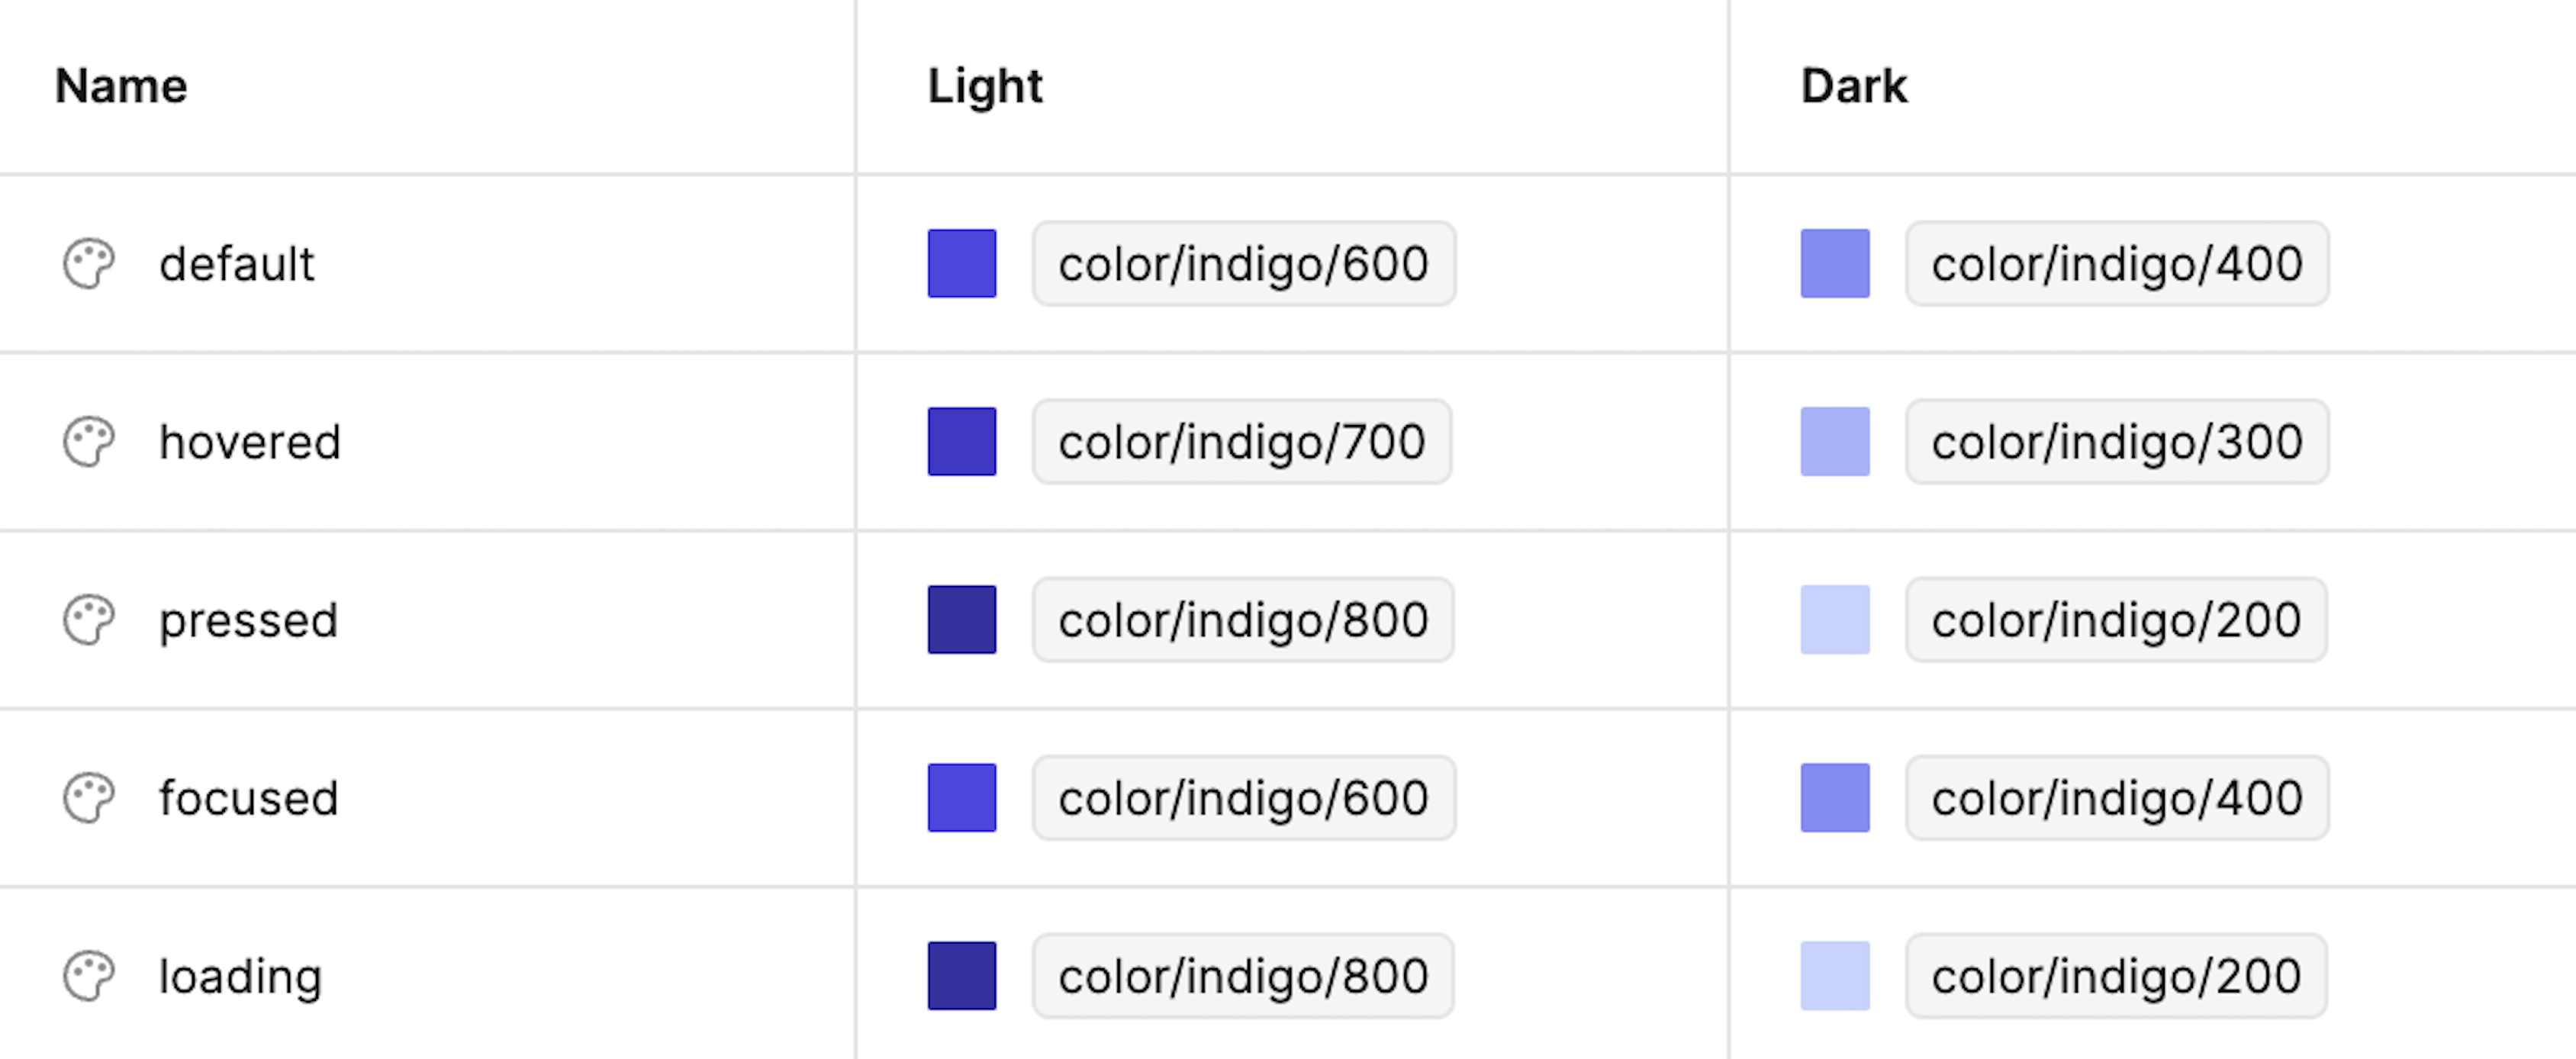This screenshot has width=2576, height=1059.
Task: Click the palette icon beside loading
Action: [89, 976]
